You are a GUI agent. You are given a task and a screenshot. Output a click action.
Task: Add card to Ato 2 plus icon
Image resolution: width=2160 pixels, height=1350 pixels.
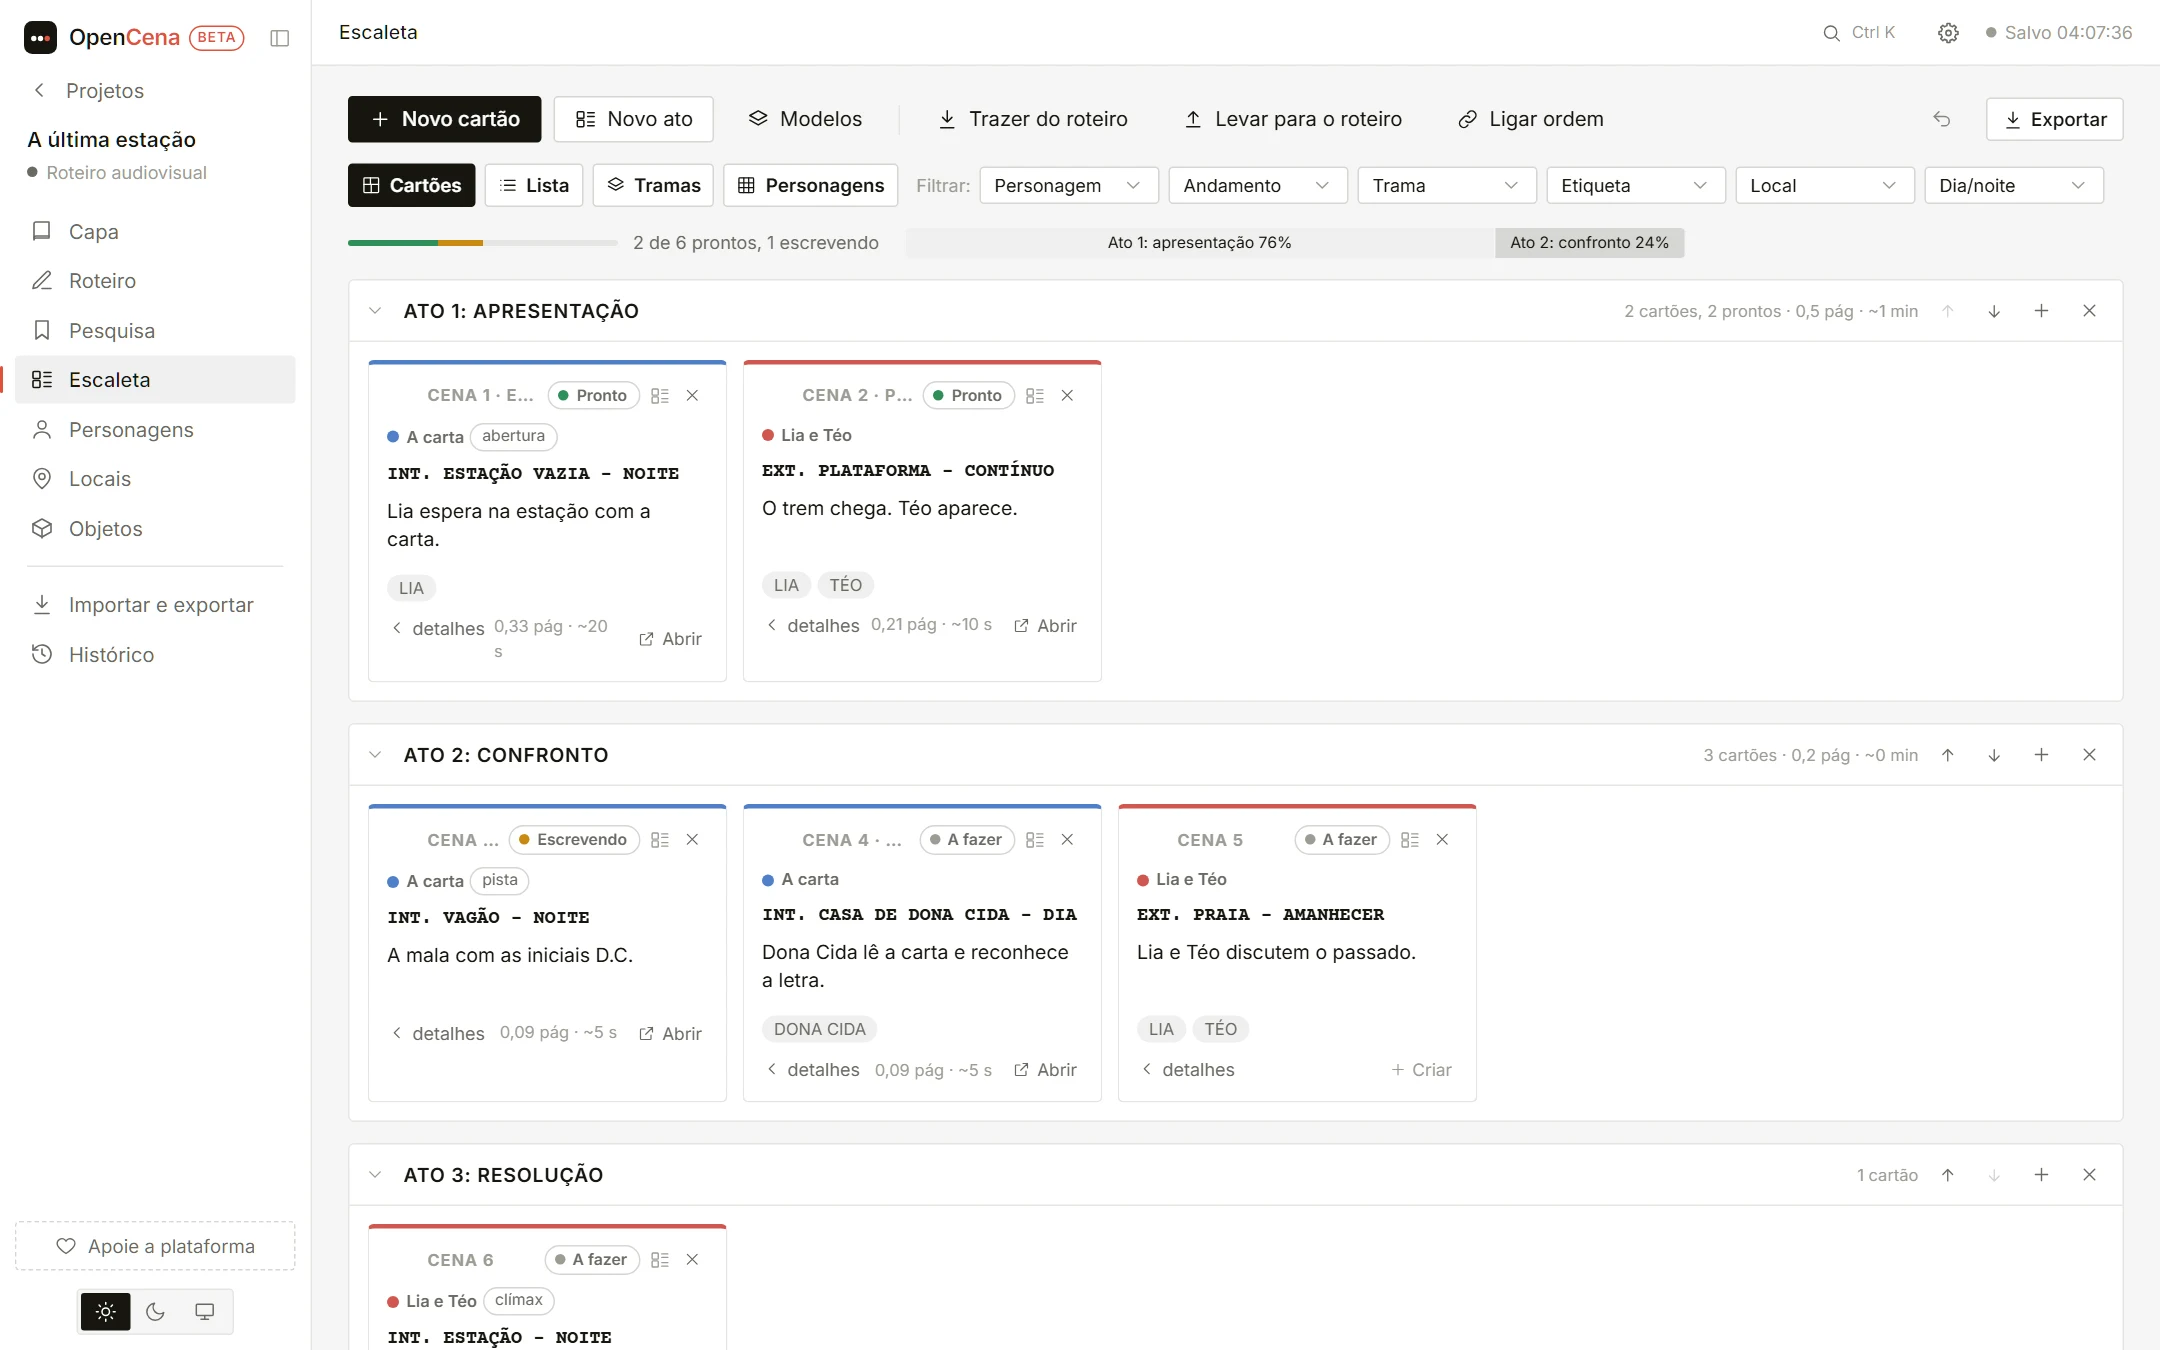click(x=2041, y=755)
